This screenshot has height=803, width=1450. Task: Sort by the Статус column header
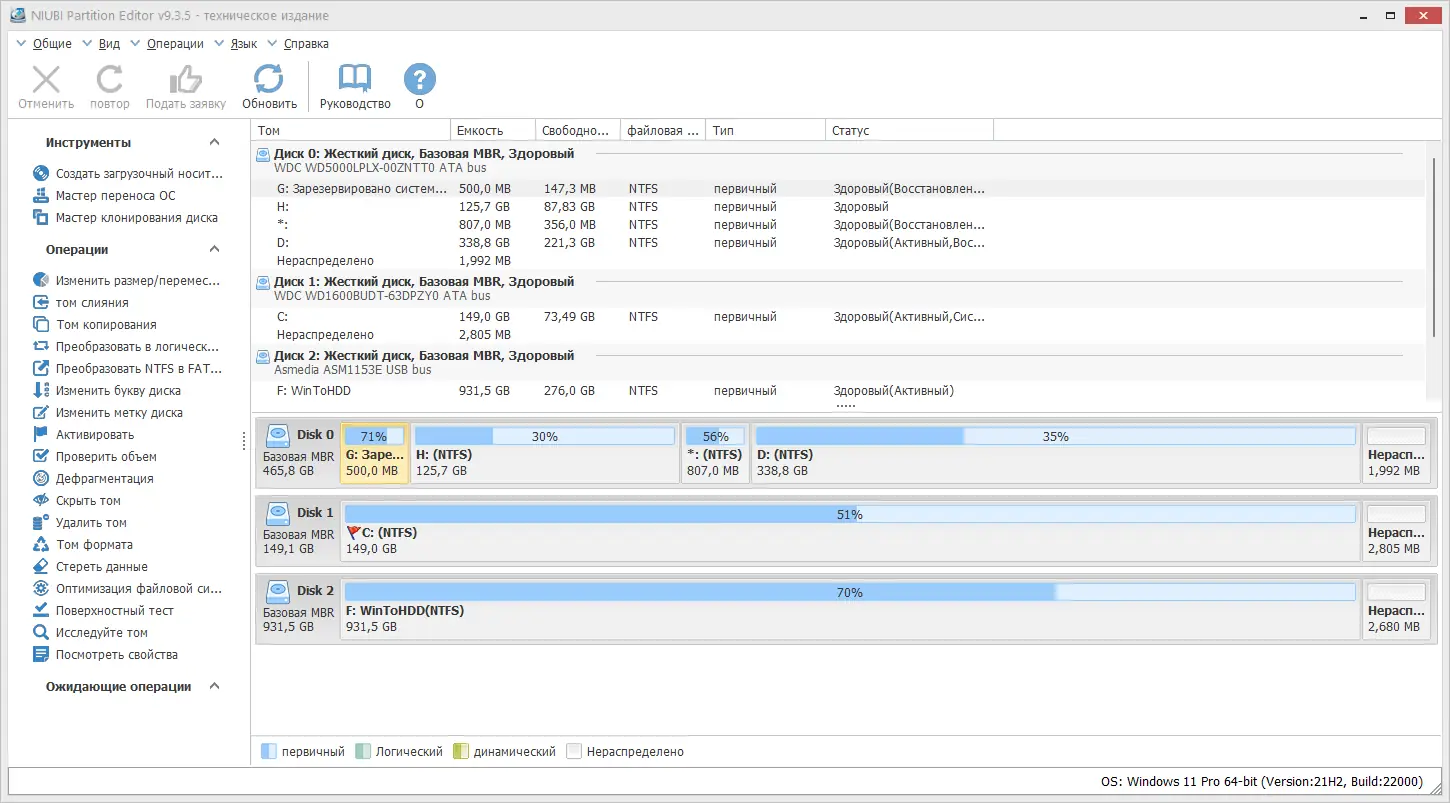coord(910,131)
